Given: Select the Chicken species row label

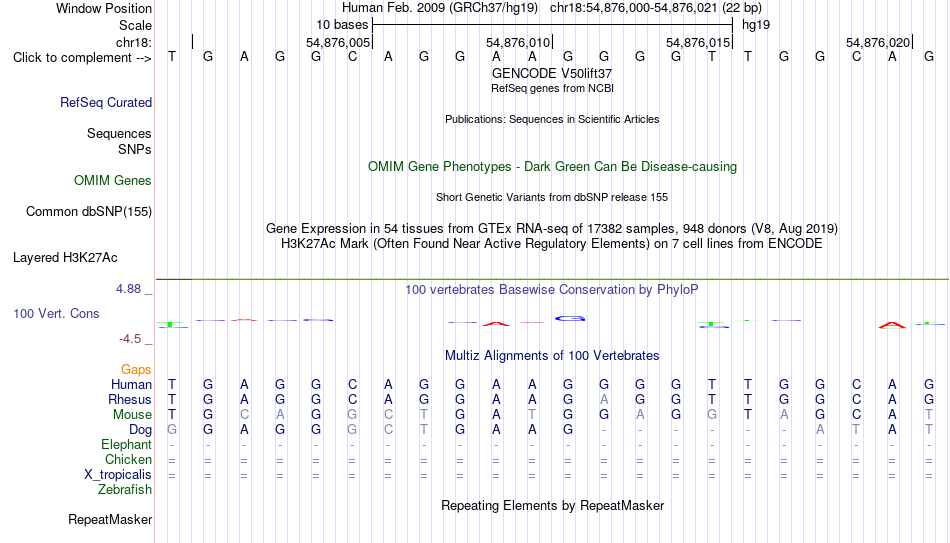Looking at the screenshot, I should pos(128,460).
